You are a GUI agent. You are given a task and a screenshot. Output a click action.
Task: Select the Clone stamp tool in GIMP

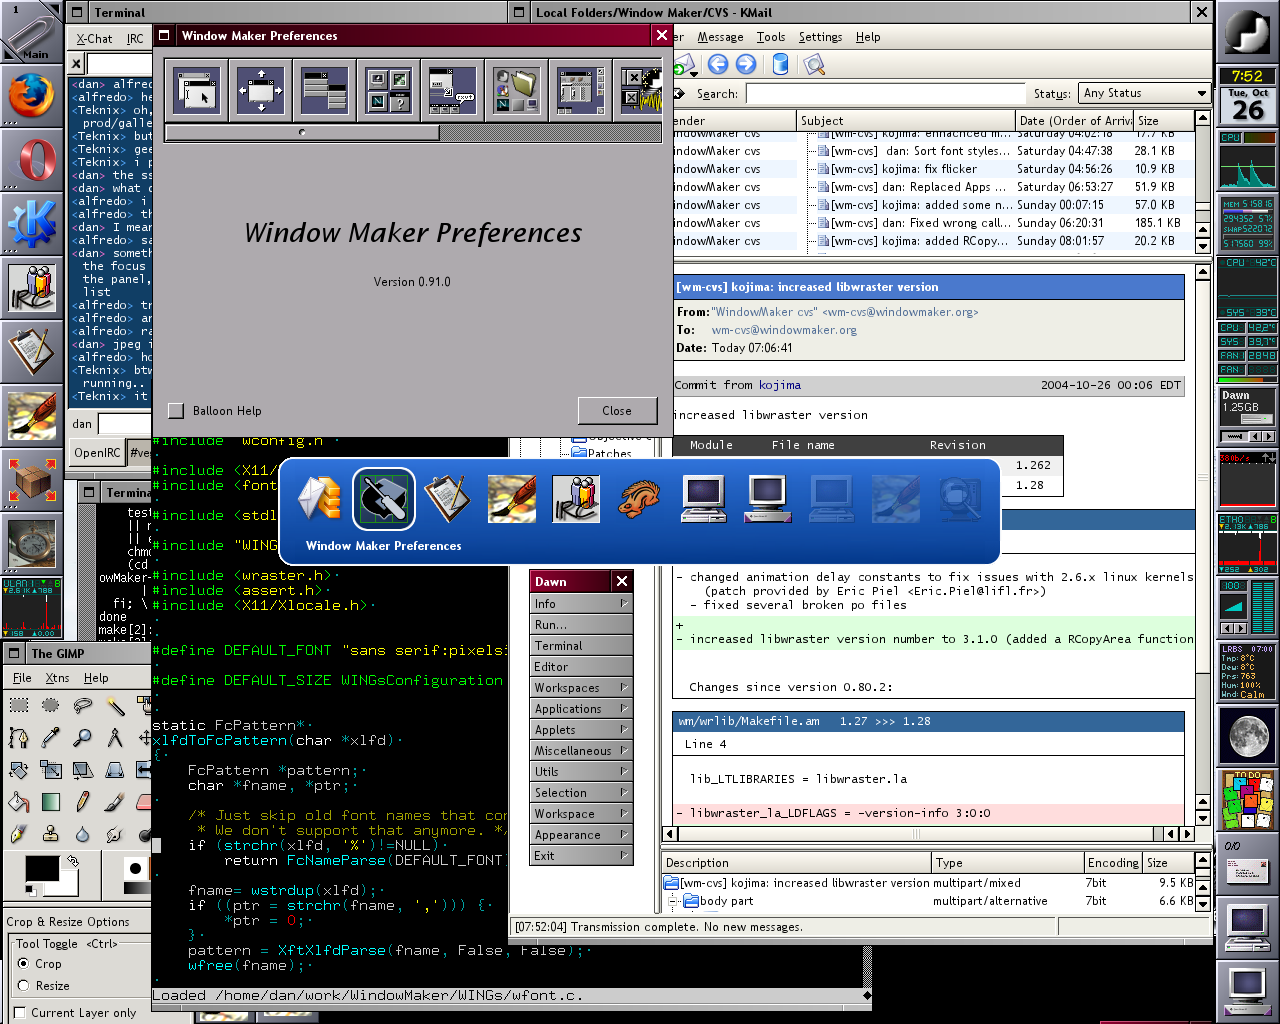[51, 834]
